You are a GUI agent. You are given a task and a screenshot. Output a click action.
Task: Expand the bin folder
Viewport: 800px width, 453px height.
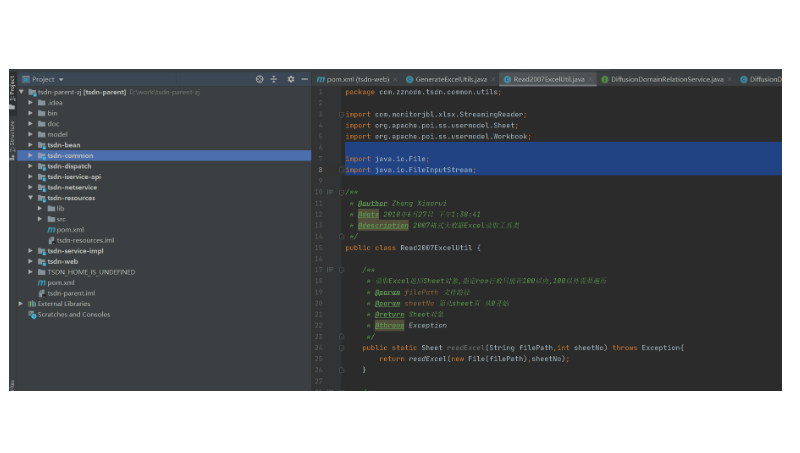(x=31, y=113)
